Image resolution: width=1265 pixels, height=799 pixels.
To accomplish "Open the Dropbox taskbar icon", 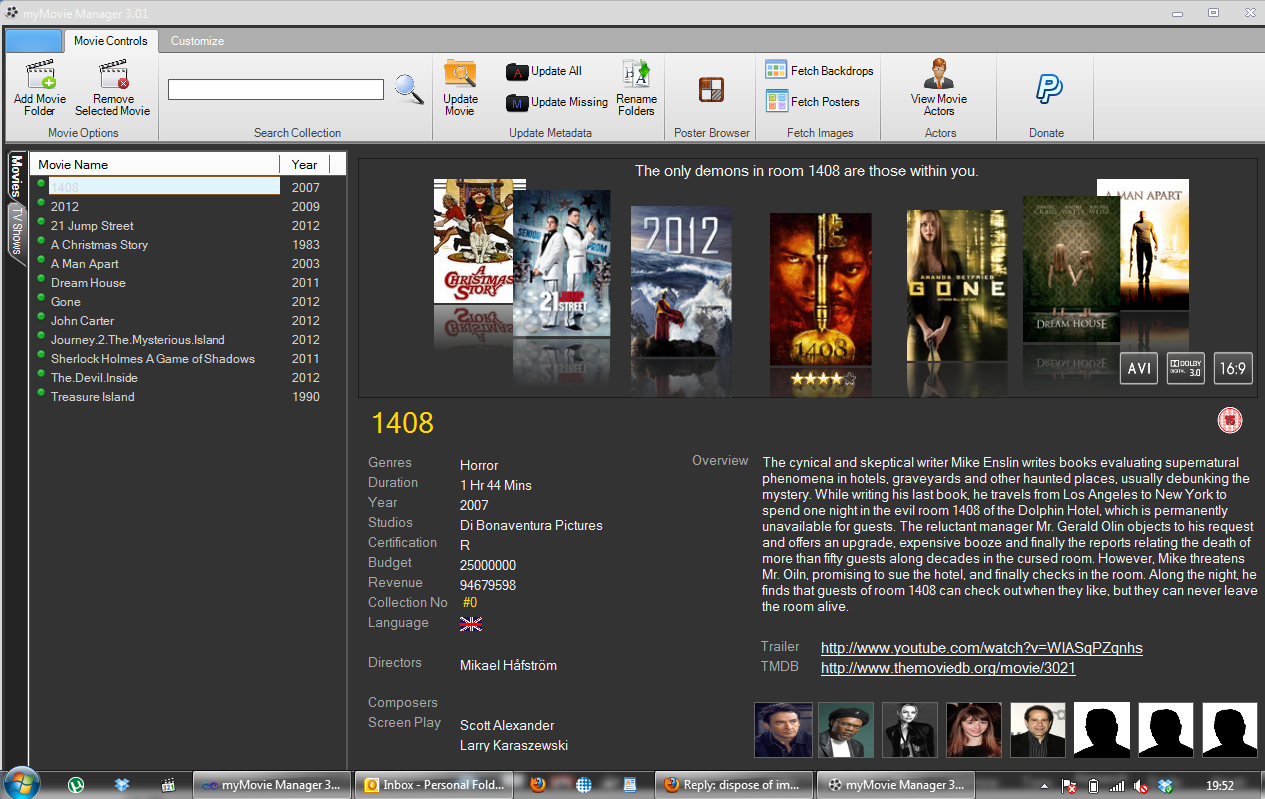I will (x=122, y=785).
